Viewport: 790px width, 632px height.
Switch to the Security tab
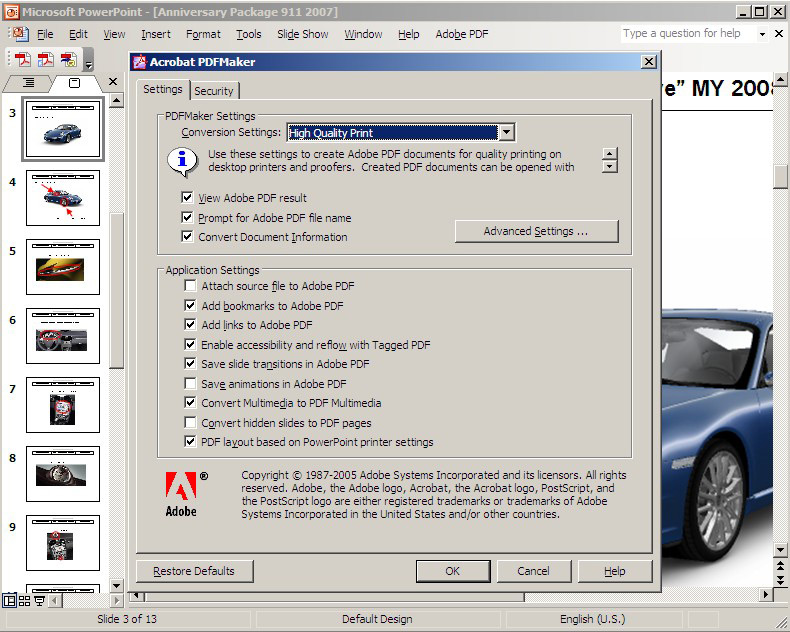[x=214, y=91]
